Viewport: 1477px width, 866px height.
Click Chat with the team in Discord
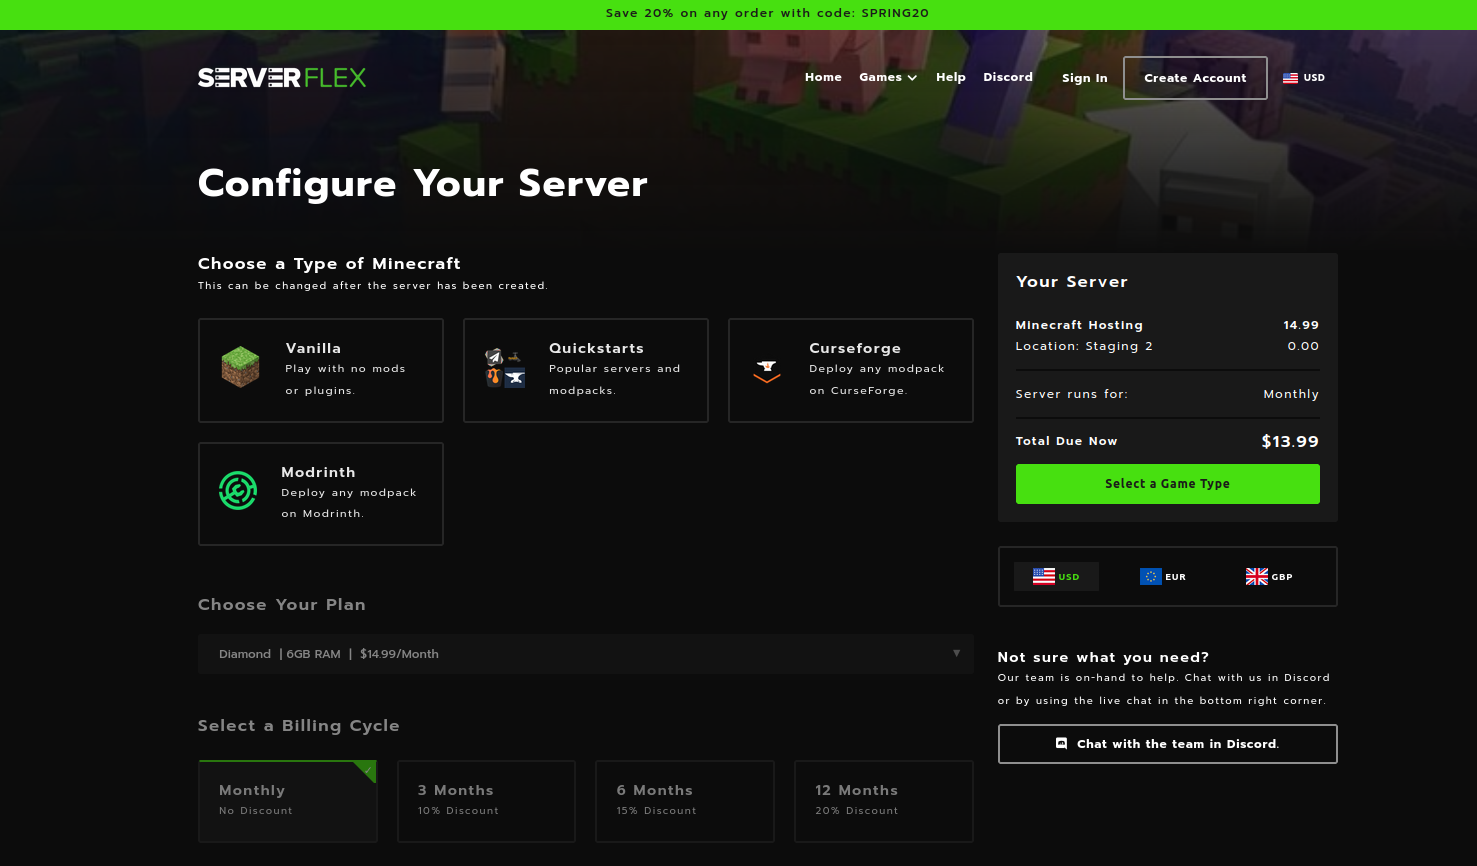1168,744
